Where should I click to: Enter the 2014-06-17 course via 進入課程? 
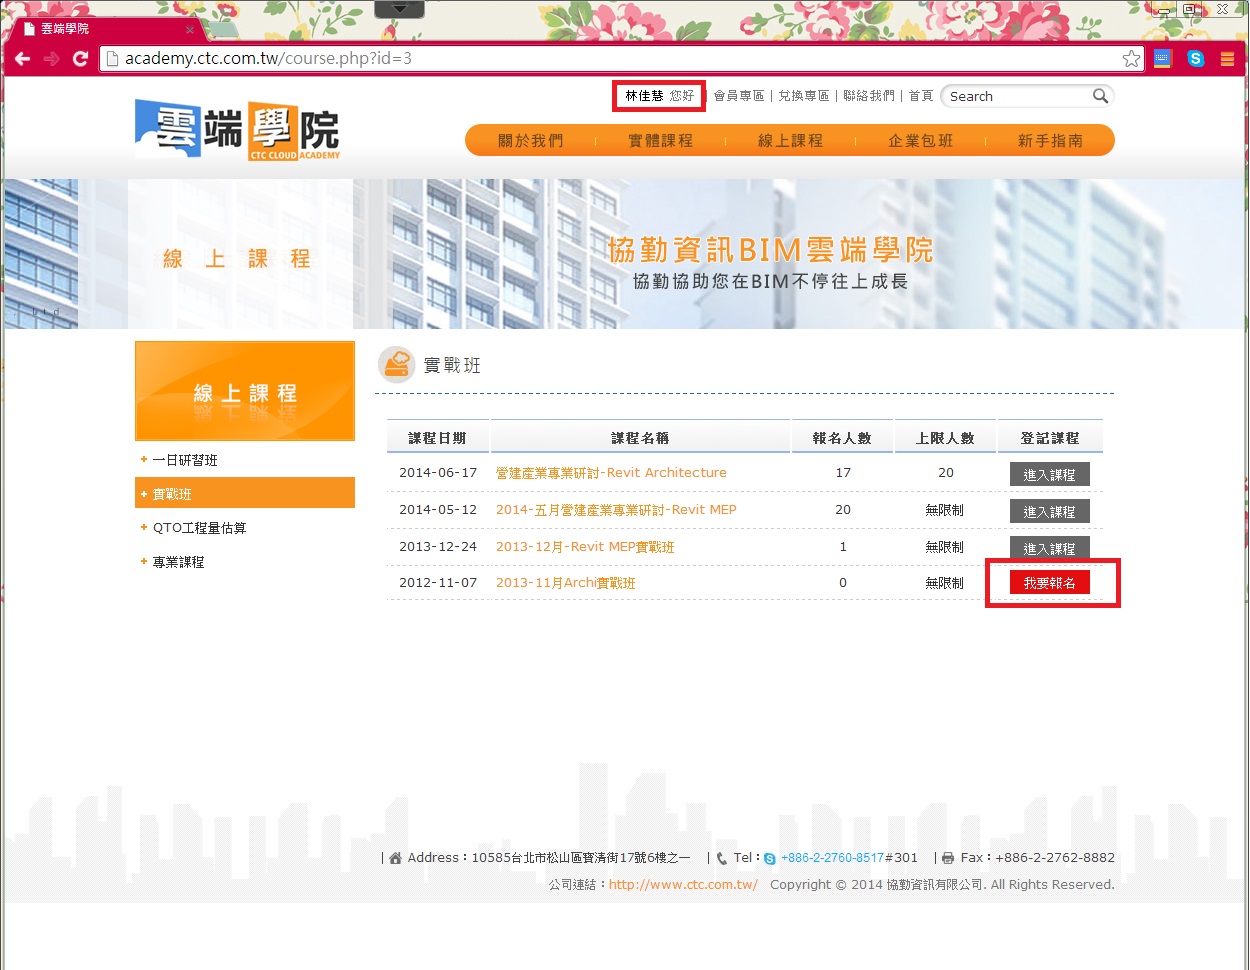coord(1049,474)
